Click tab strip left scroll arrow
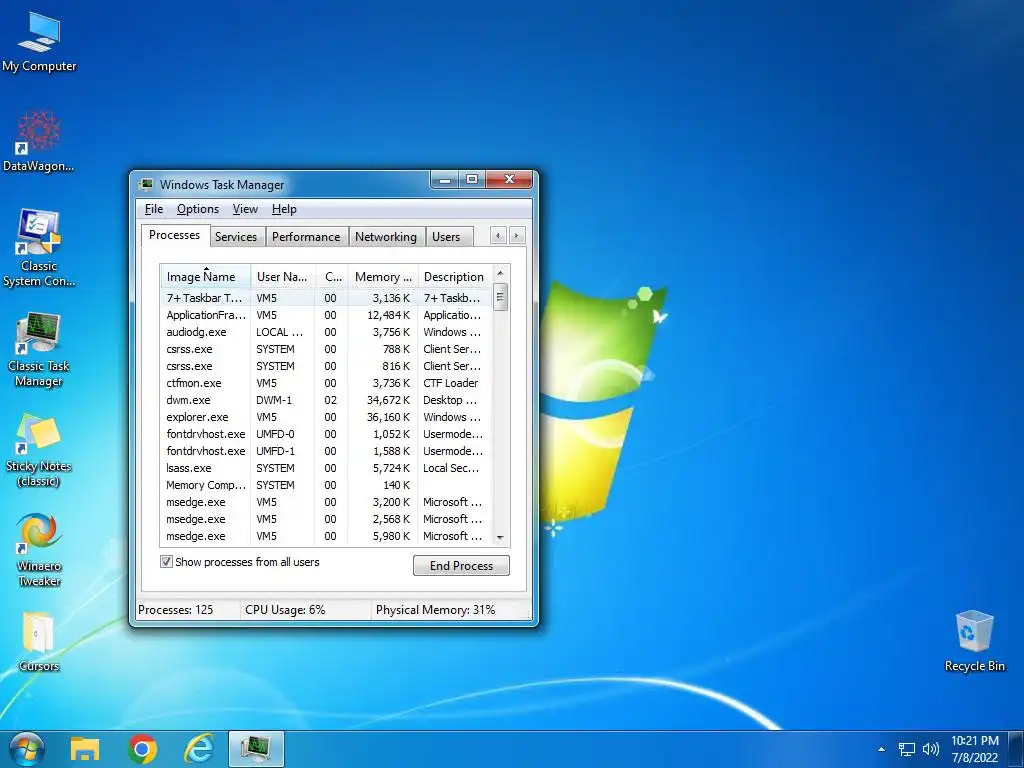This screenshot has height=768, width=1024. click(498, 236)
